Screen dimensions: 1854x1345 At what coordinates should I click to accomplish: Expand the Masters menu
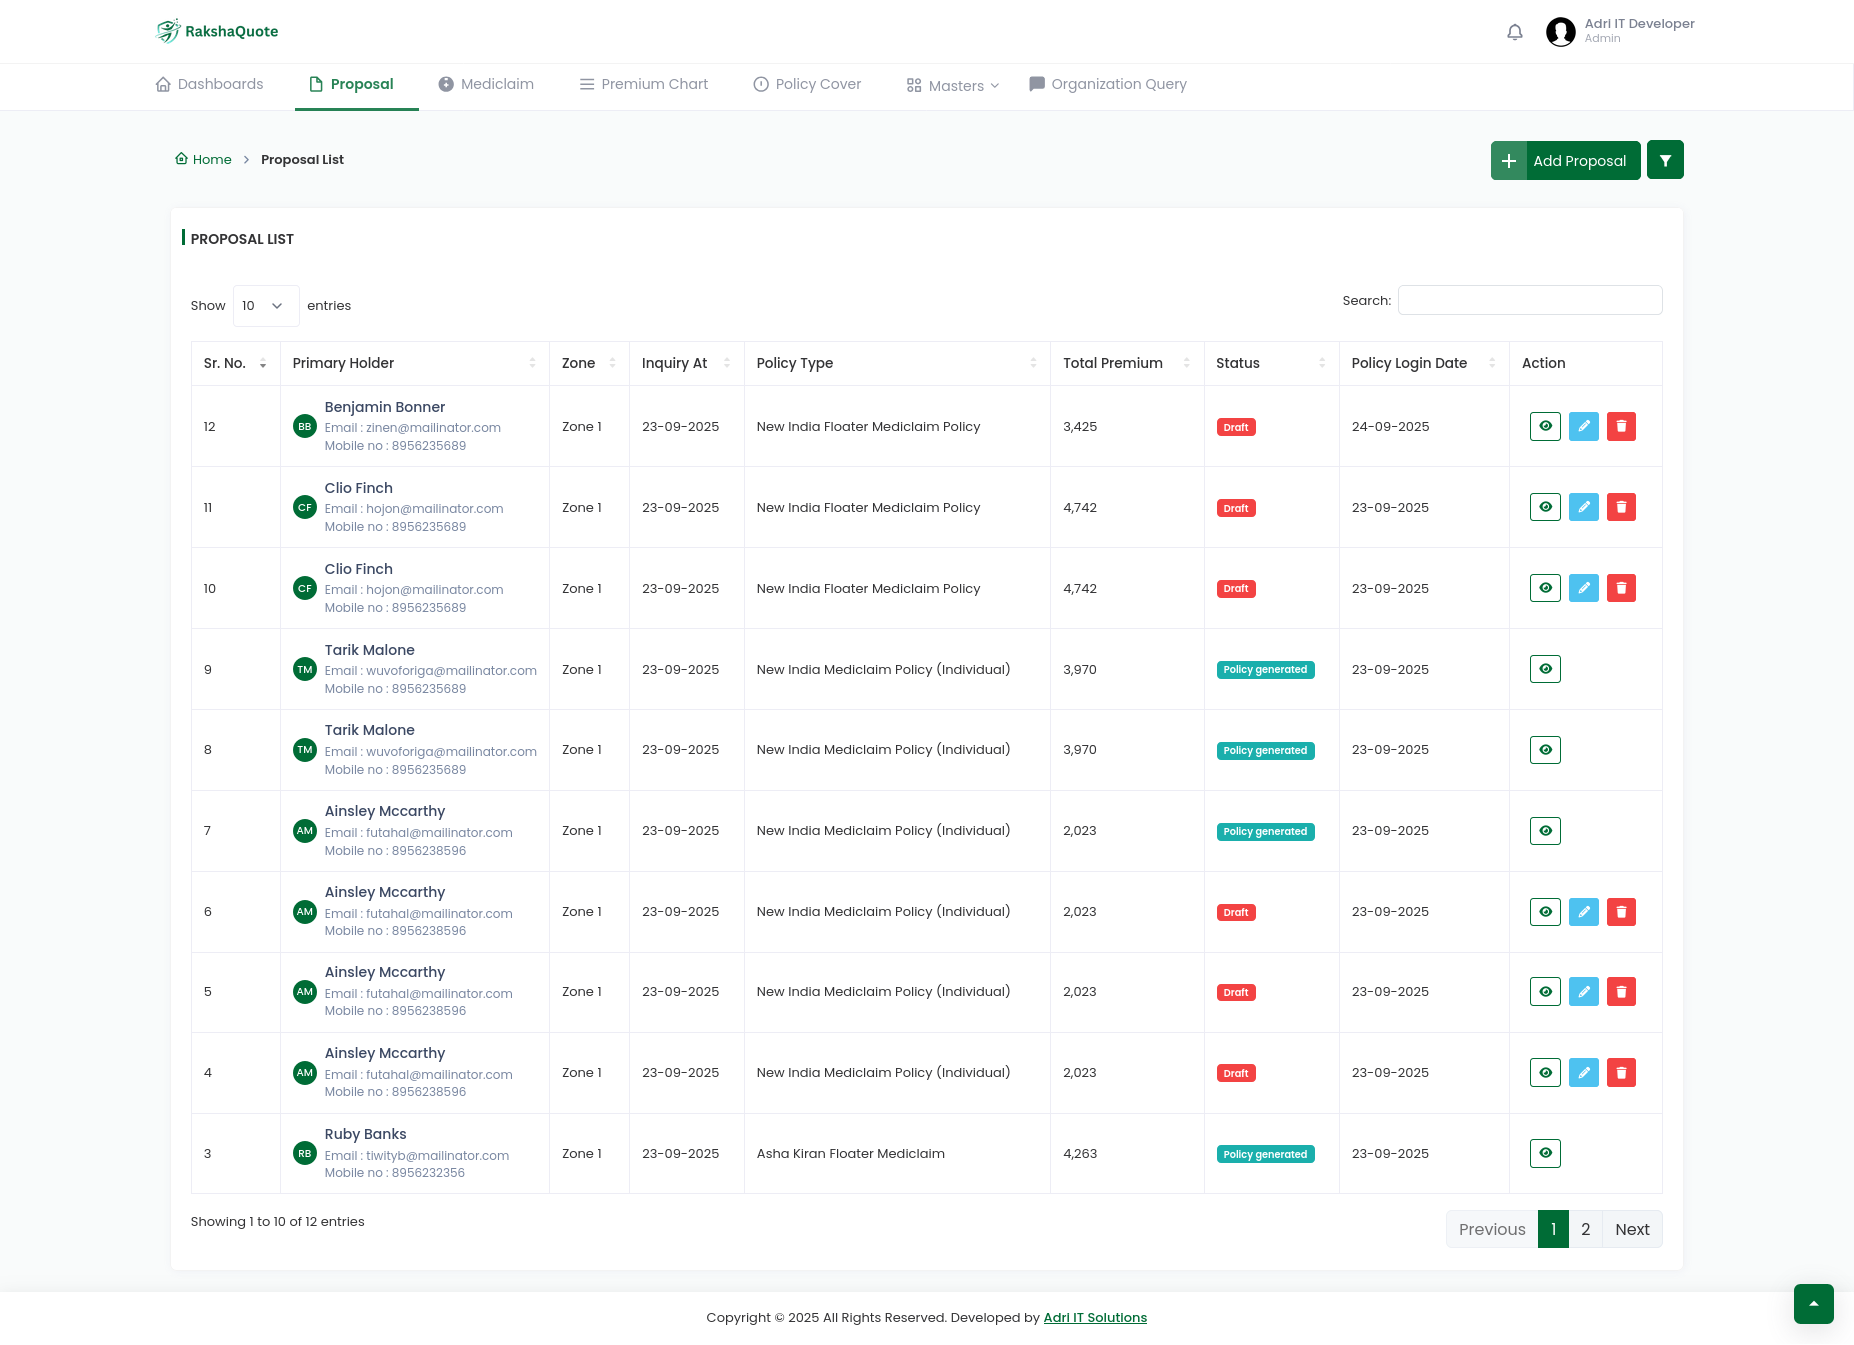(953, 86)
